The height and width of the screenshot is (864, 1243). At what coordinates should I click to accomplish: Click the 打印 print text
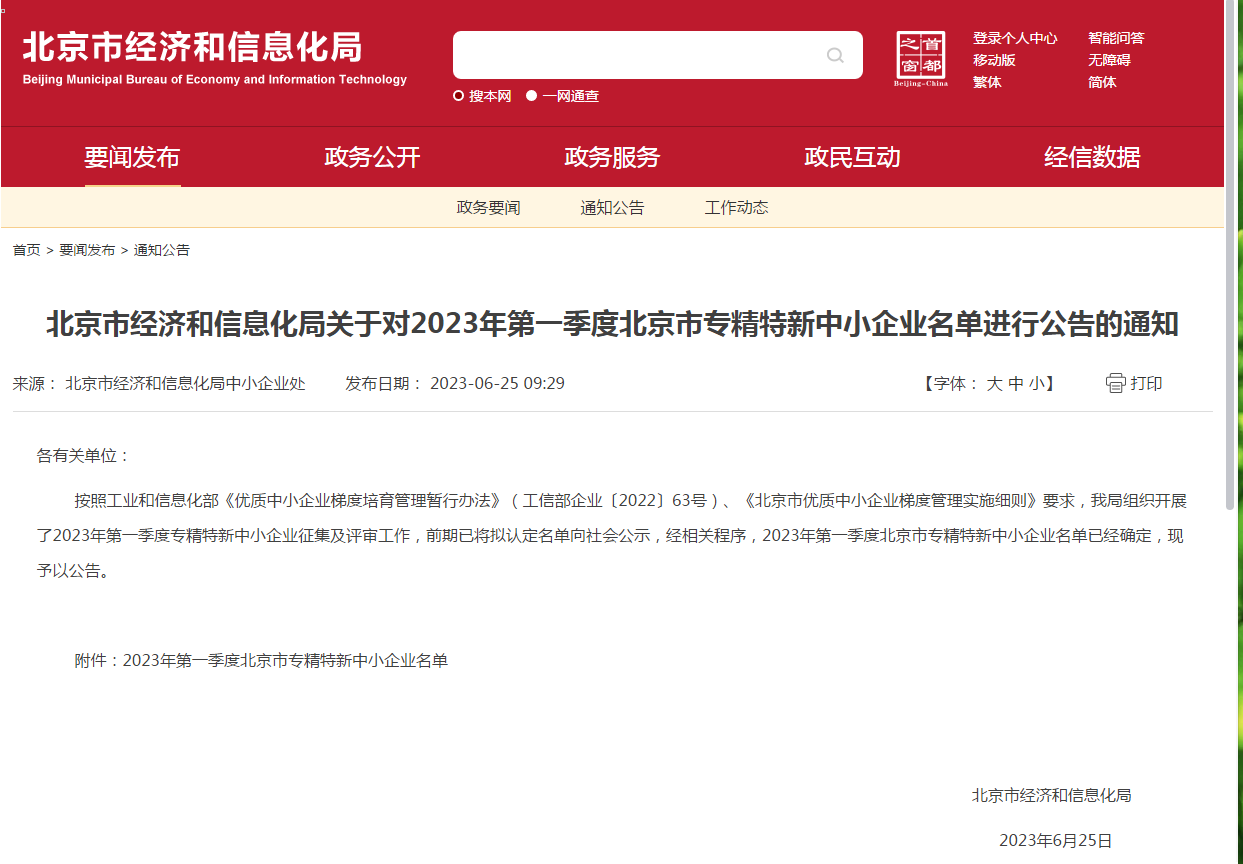(1147, 383)
